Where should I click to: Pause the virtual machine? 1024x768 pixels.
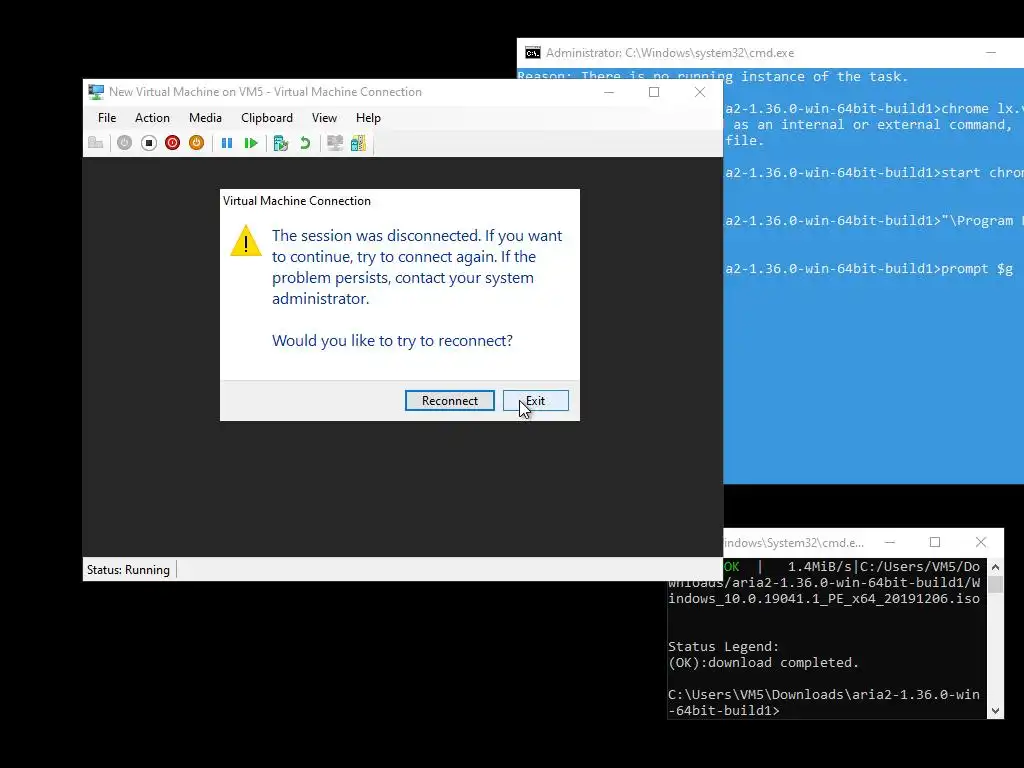(x=227, y=143)
